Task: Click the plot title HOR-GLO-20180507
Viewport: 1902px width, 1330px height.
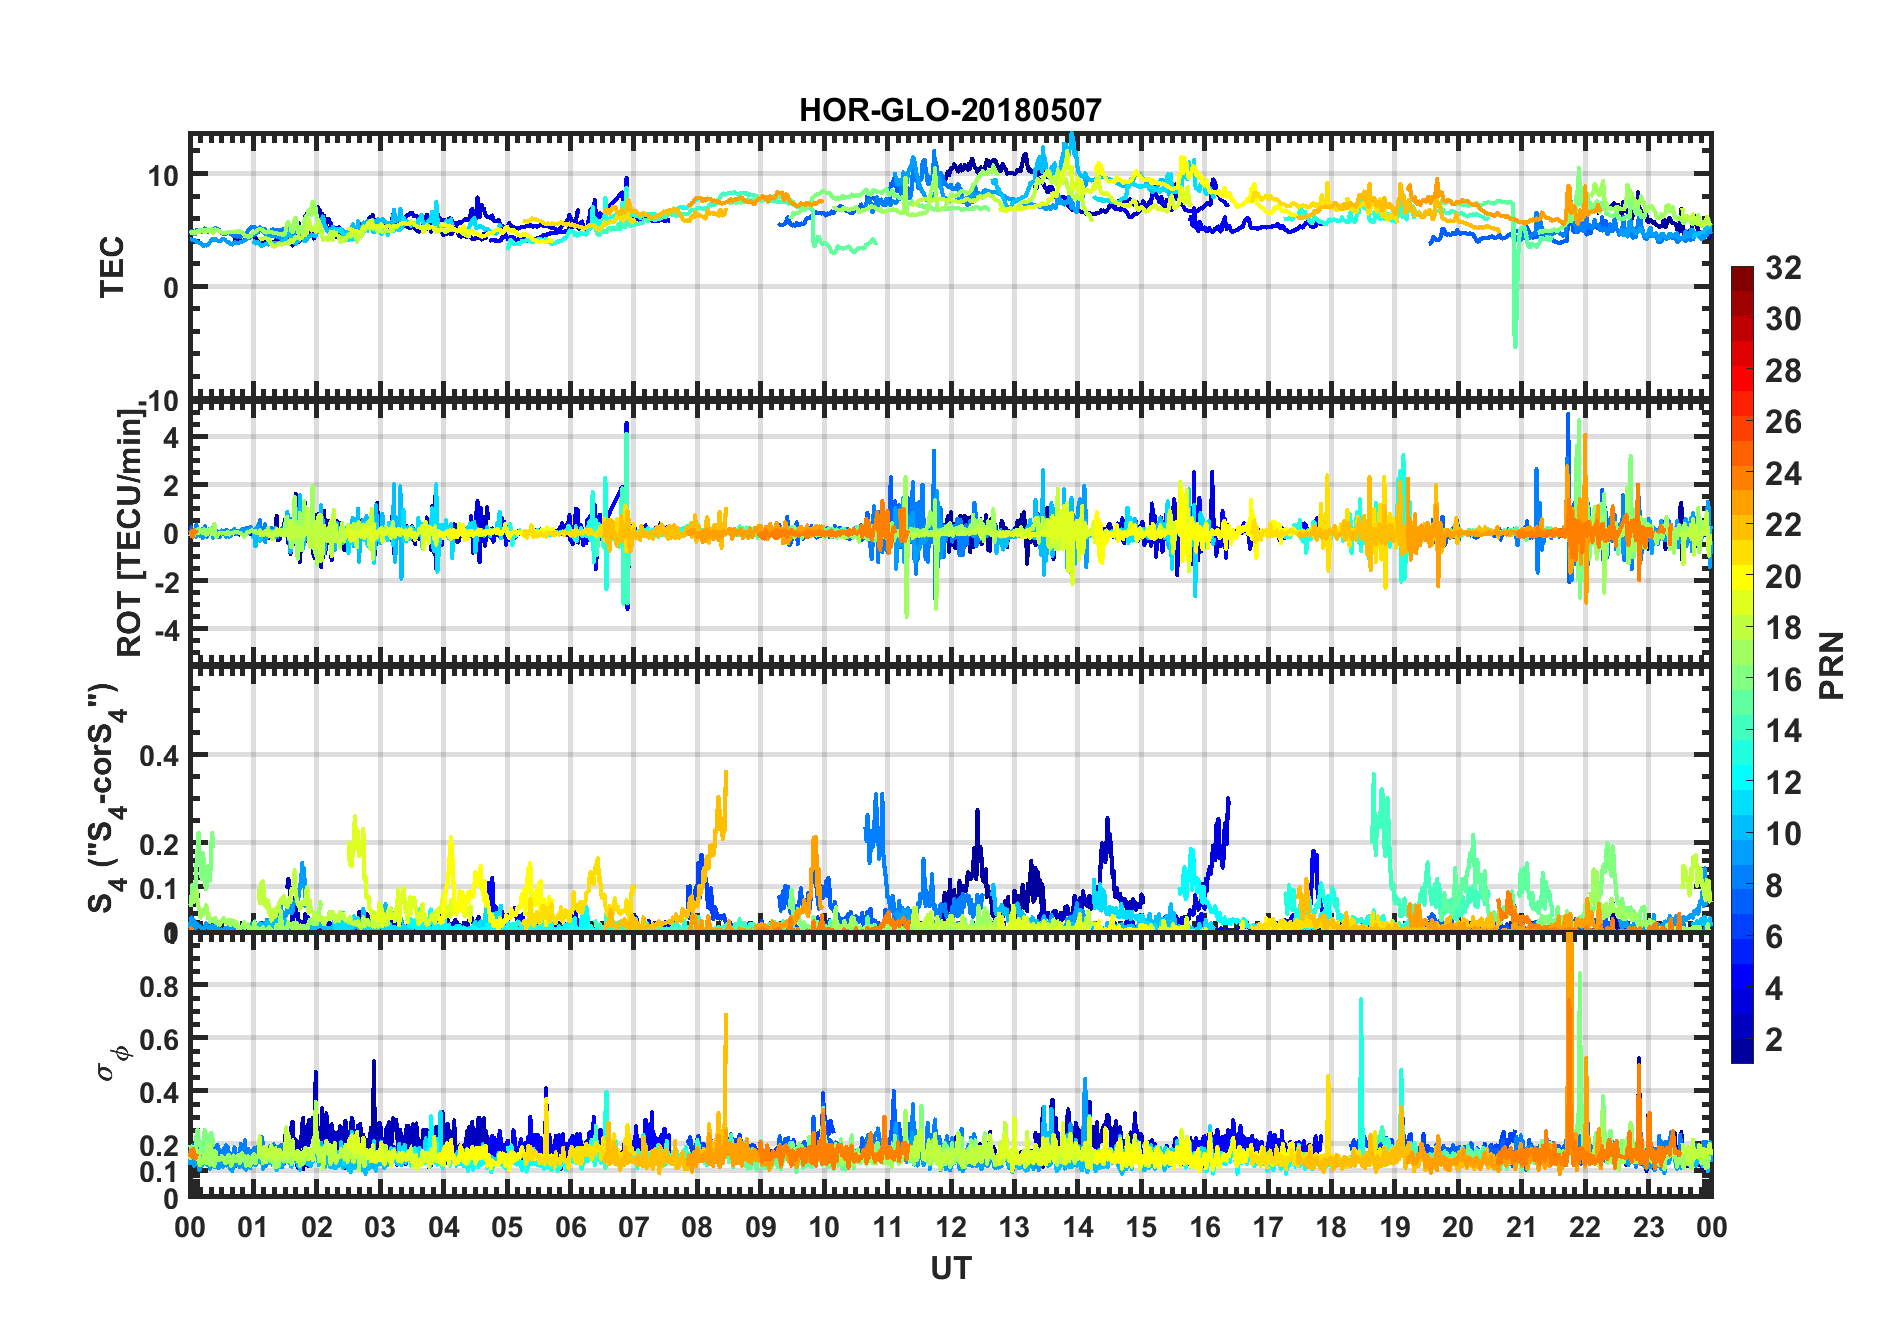Action: pos(950,110)
